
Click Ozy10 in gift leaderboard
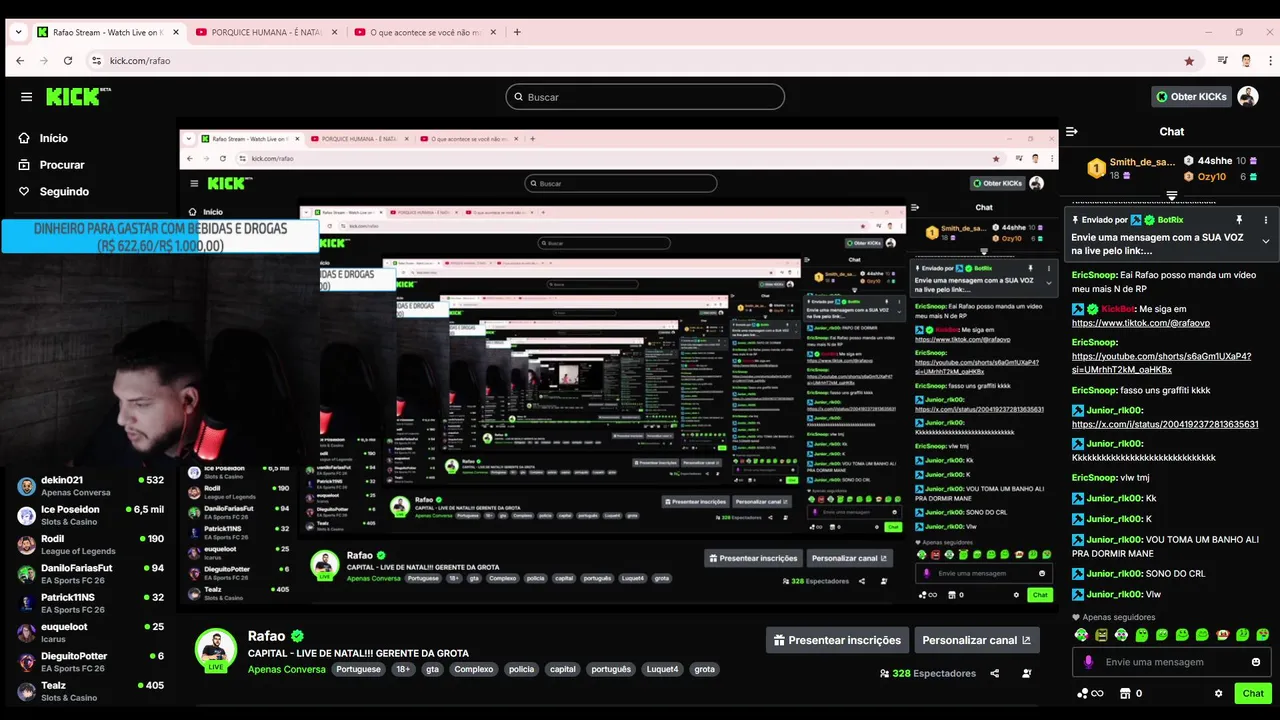coord(1212,177)
